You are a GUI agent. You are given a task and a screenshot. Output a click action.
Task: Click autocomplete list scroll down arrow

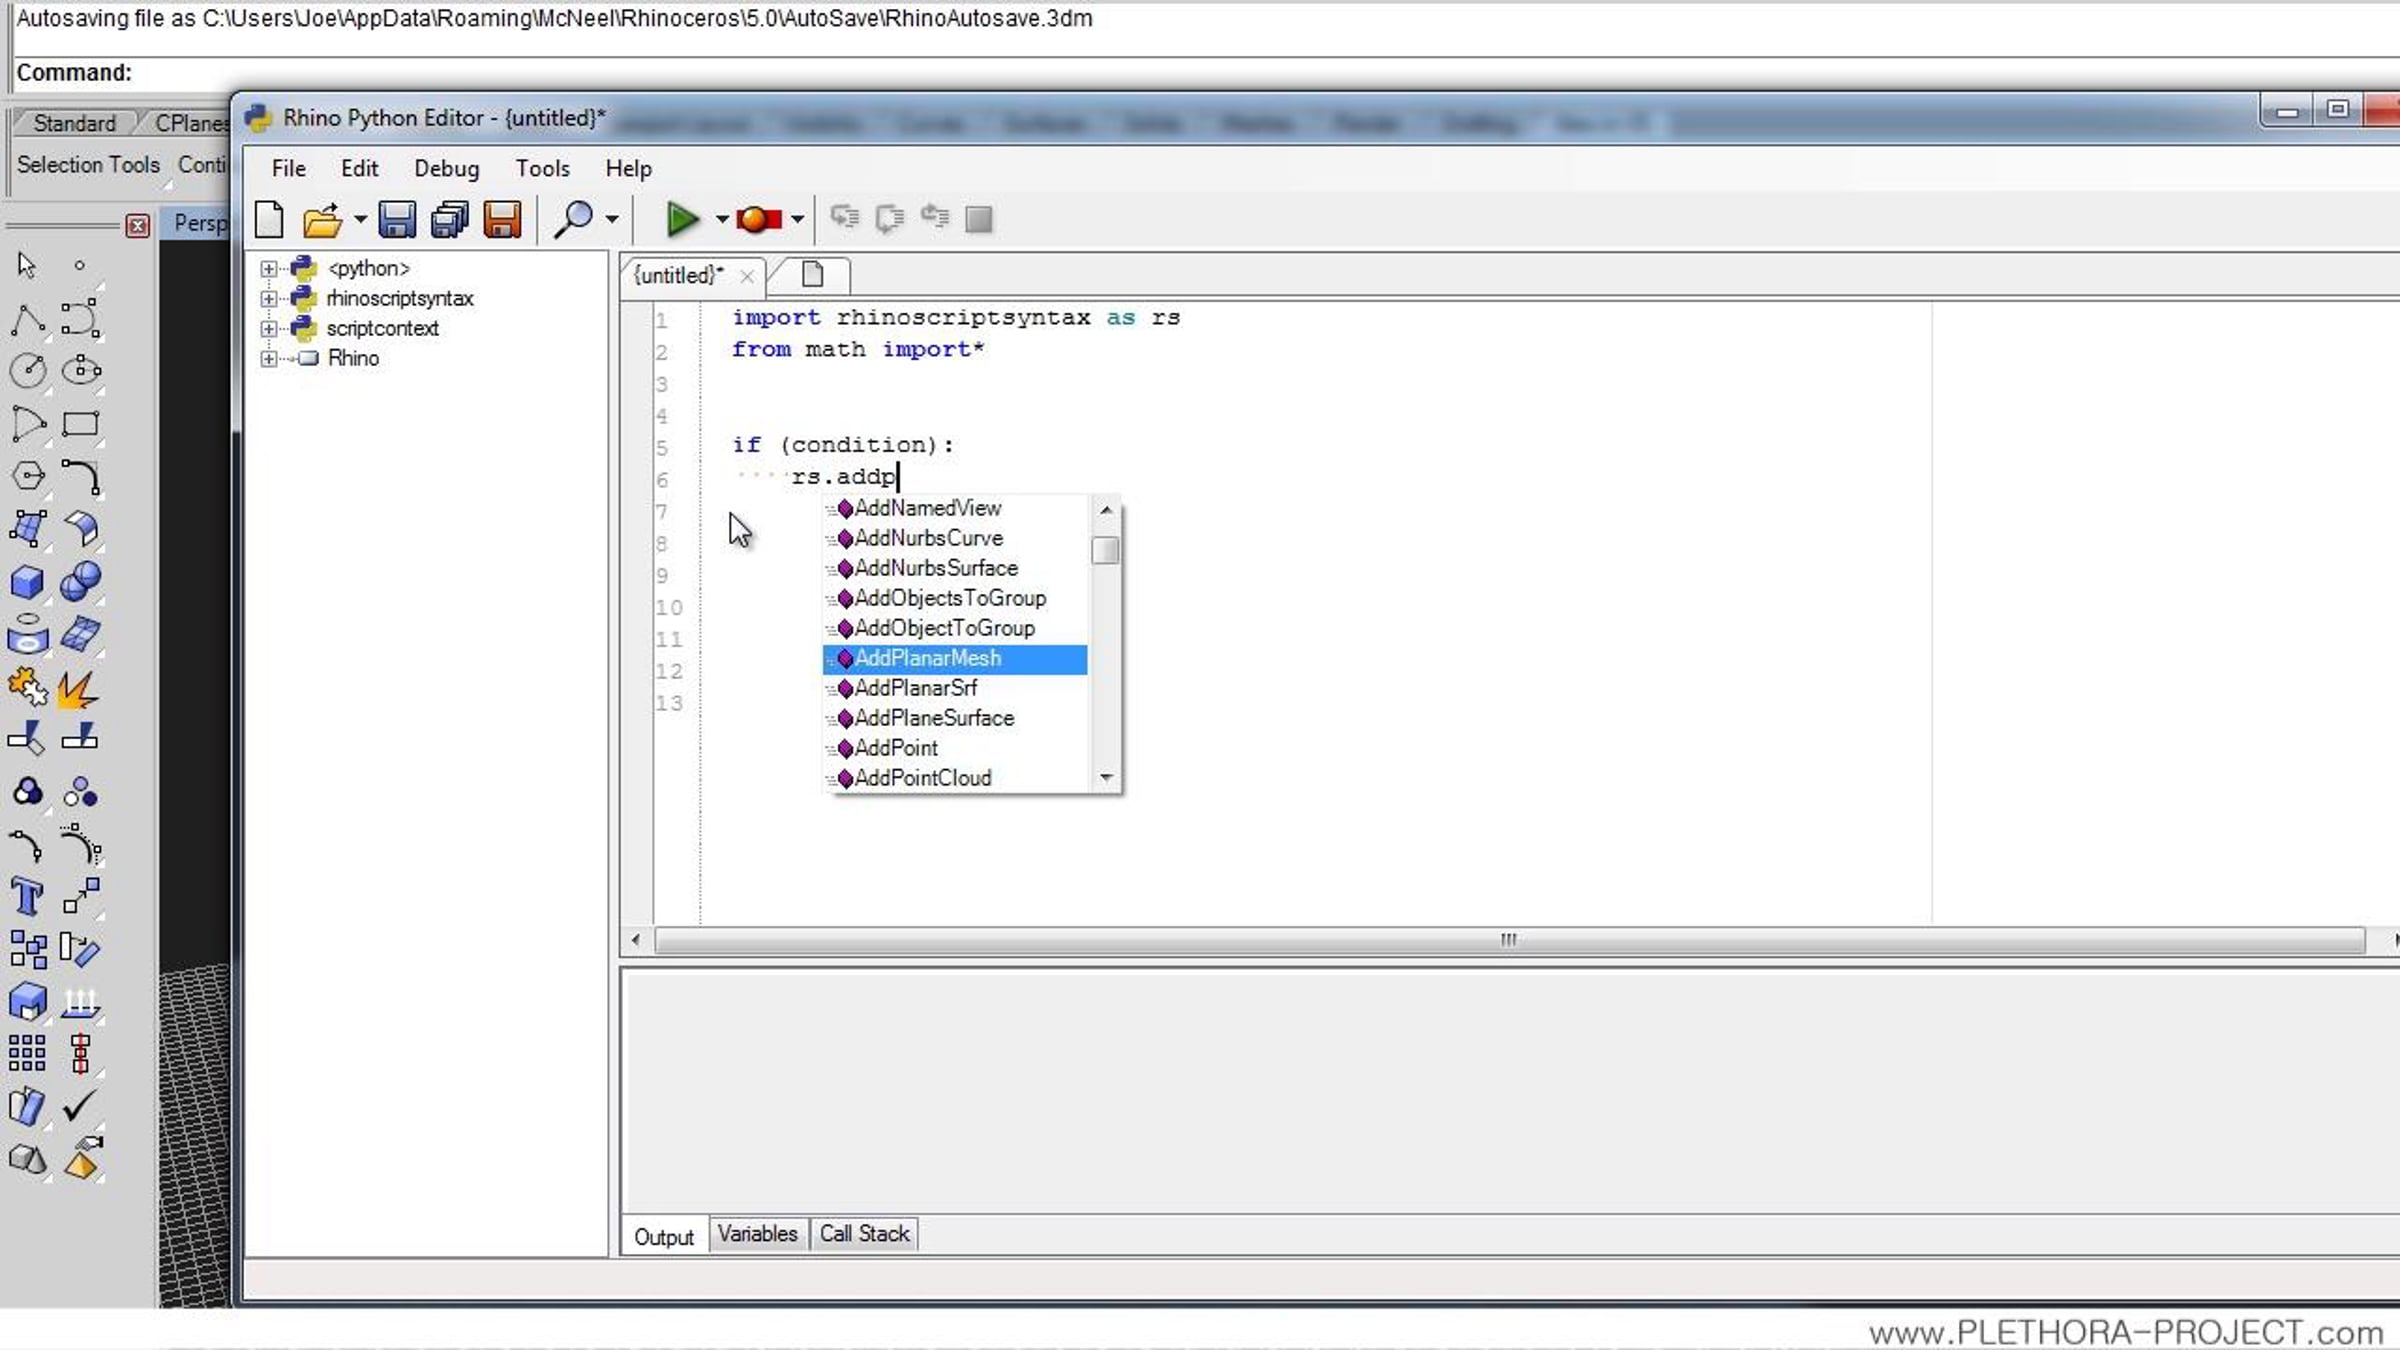tap(1106, 777)
